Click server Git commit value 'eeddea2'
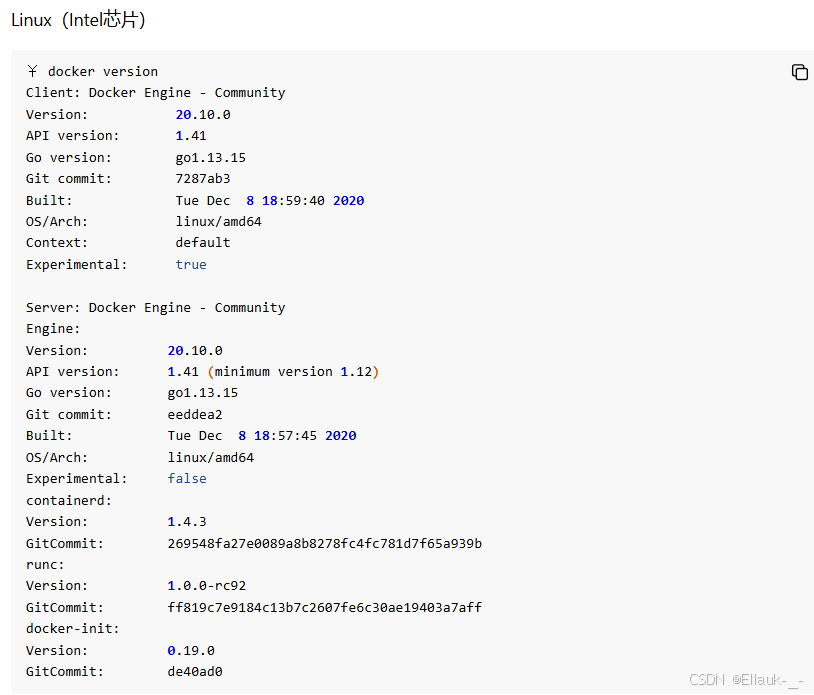The height and width of the screenshot is (695, 814). pos(195,415)
